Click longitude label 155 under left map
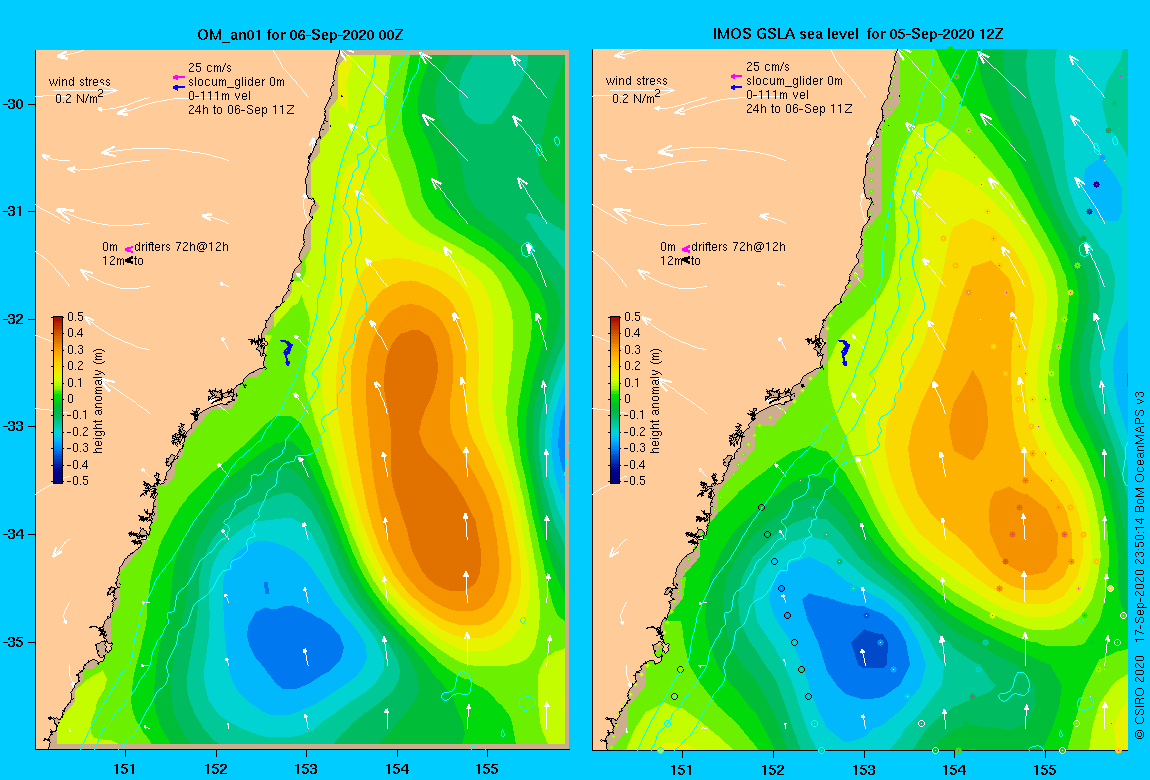 tap(486, 768)
